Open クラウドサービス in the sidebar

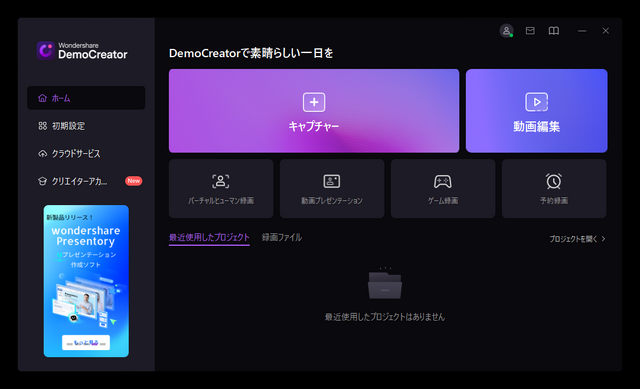[86, 153]
